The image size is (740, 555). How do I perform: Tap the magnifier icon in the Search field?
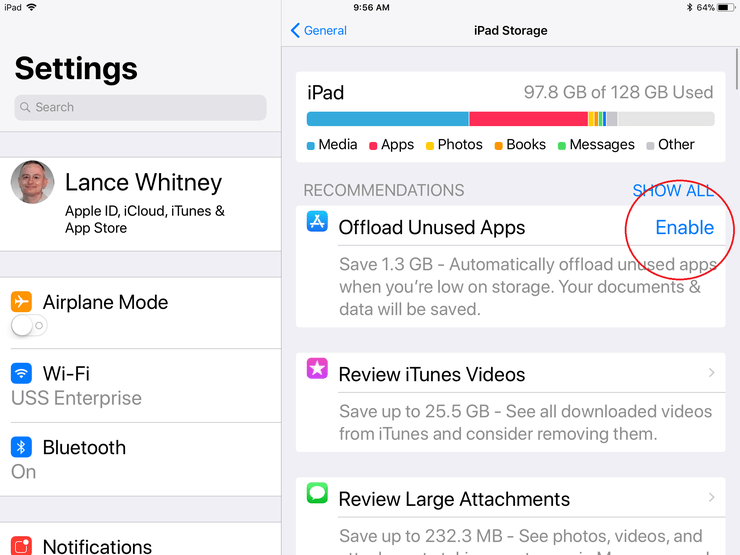pos(25,107)
